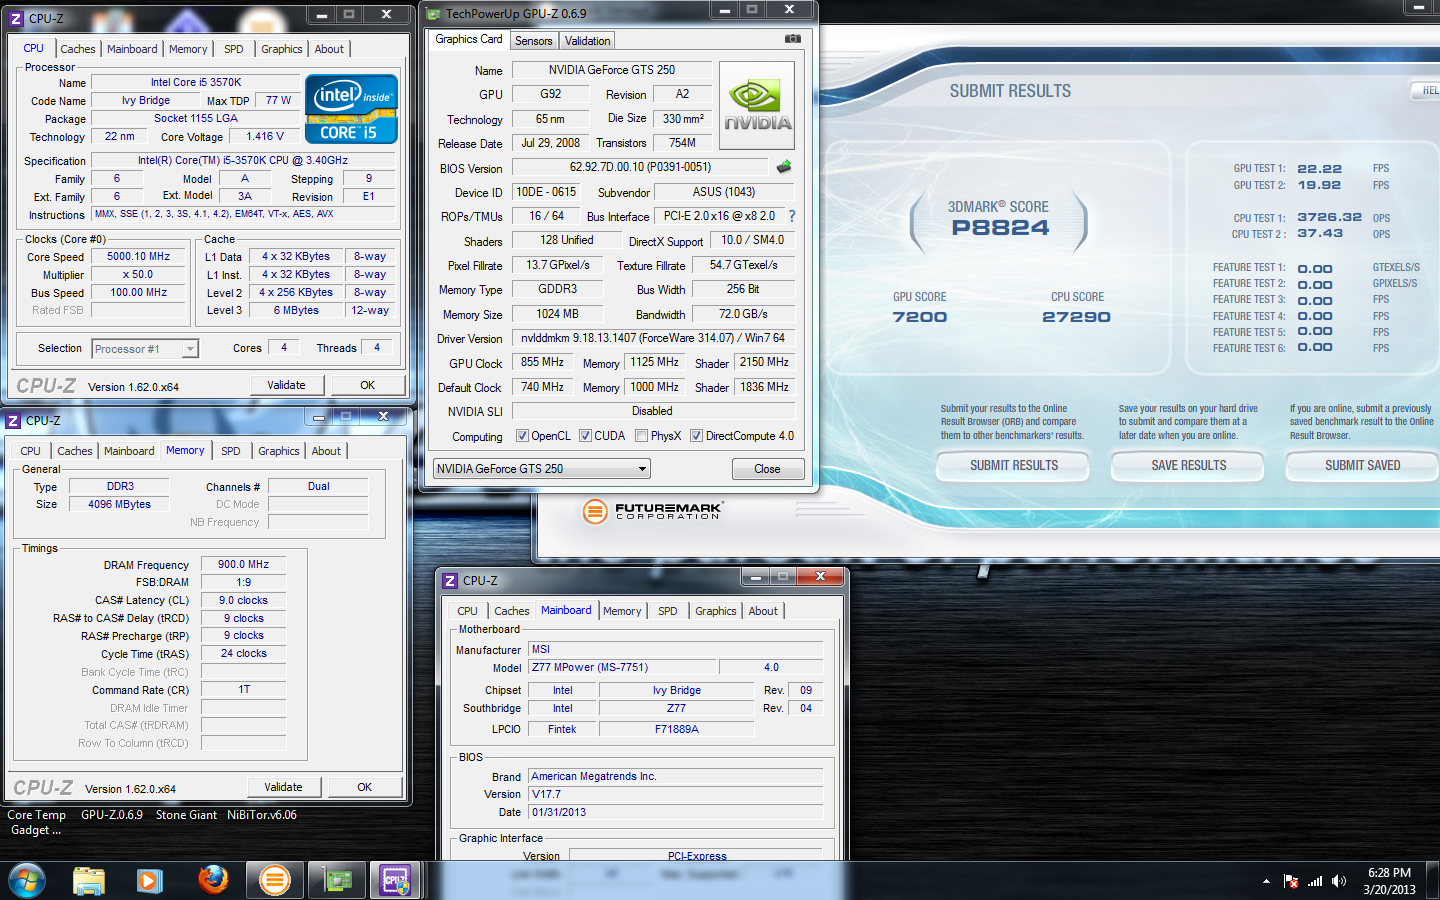Open the Core Temp desktop shortcut

point(36,822)
